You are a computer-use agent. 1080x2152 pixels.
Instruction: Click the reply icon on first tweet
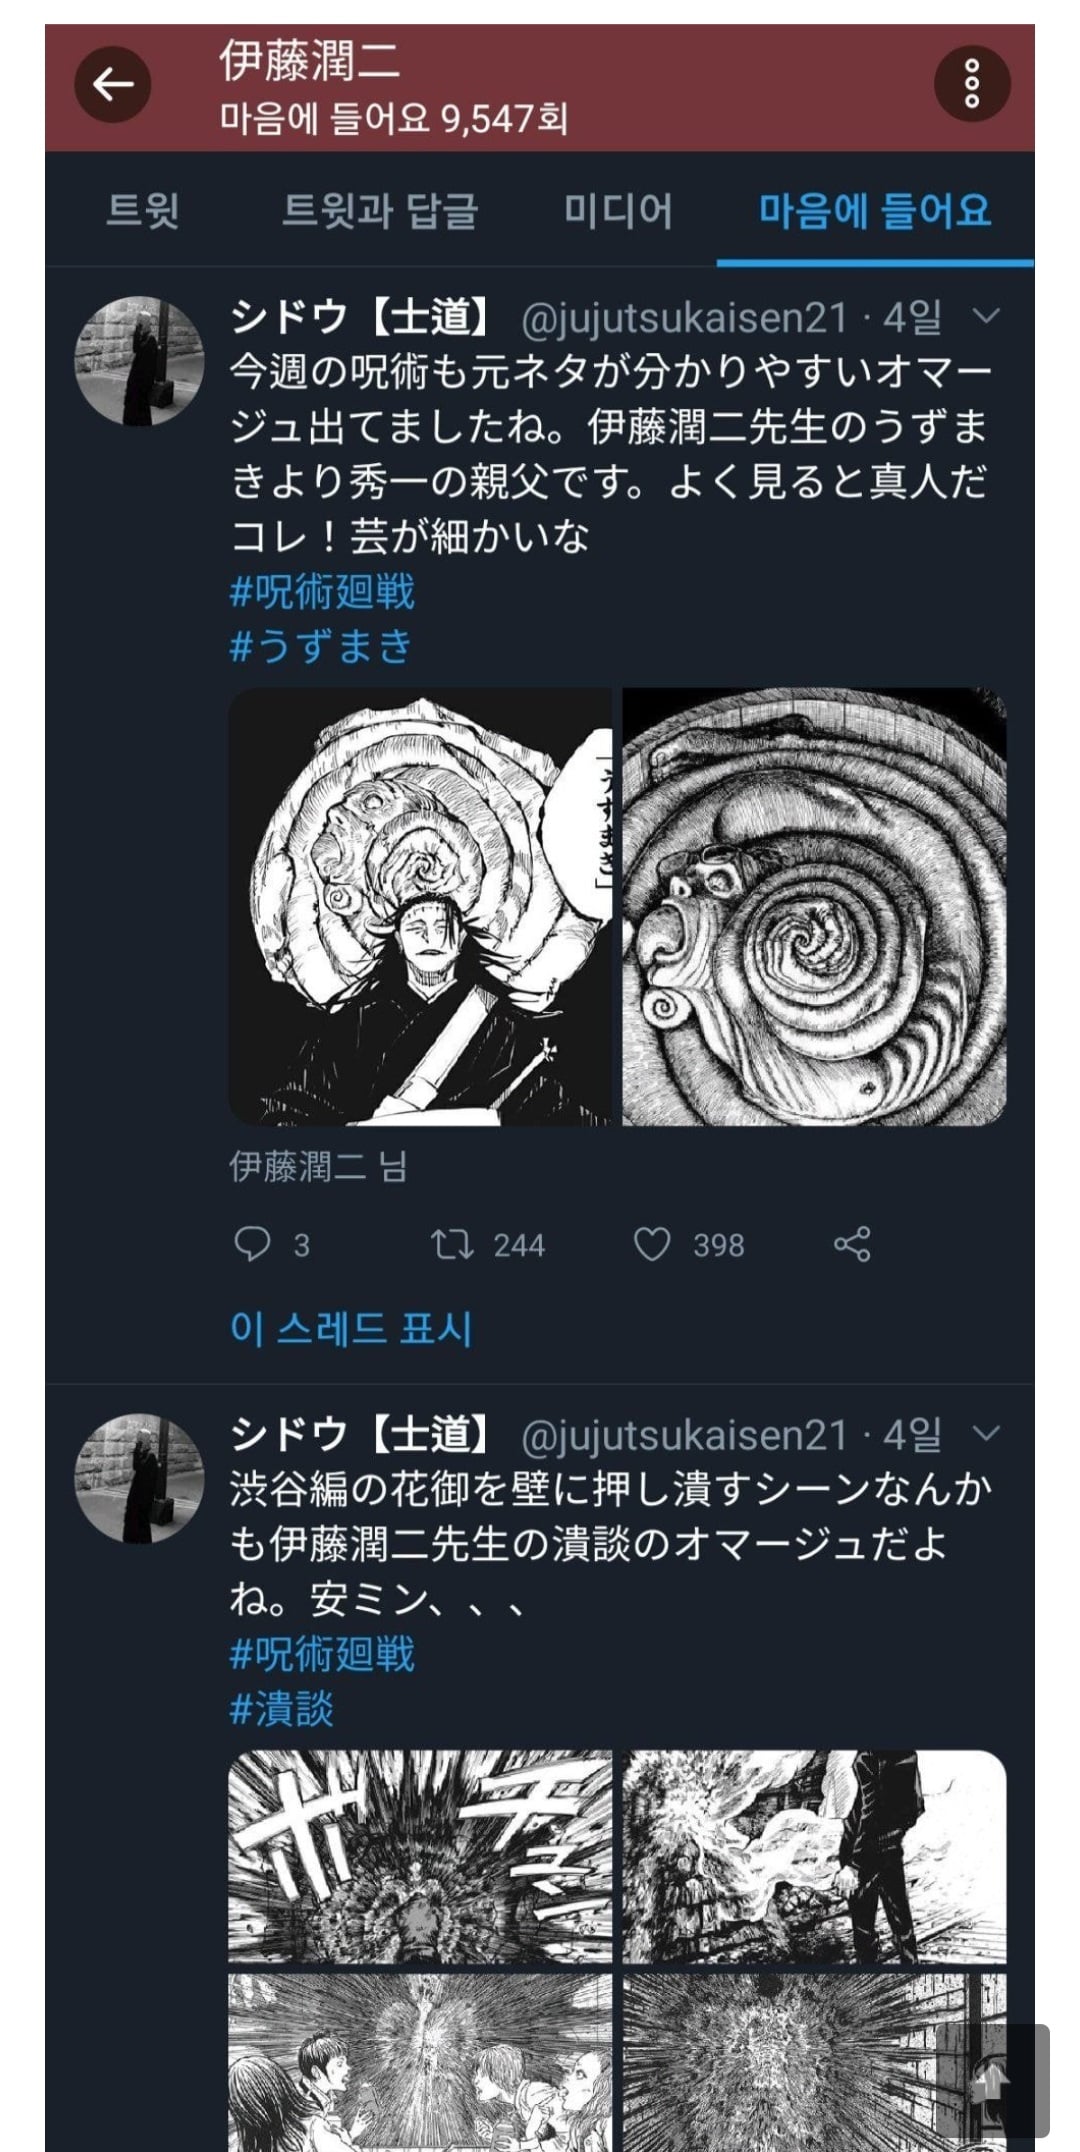(252, 1244)
